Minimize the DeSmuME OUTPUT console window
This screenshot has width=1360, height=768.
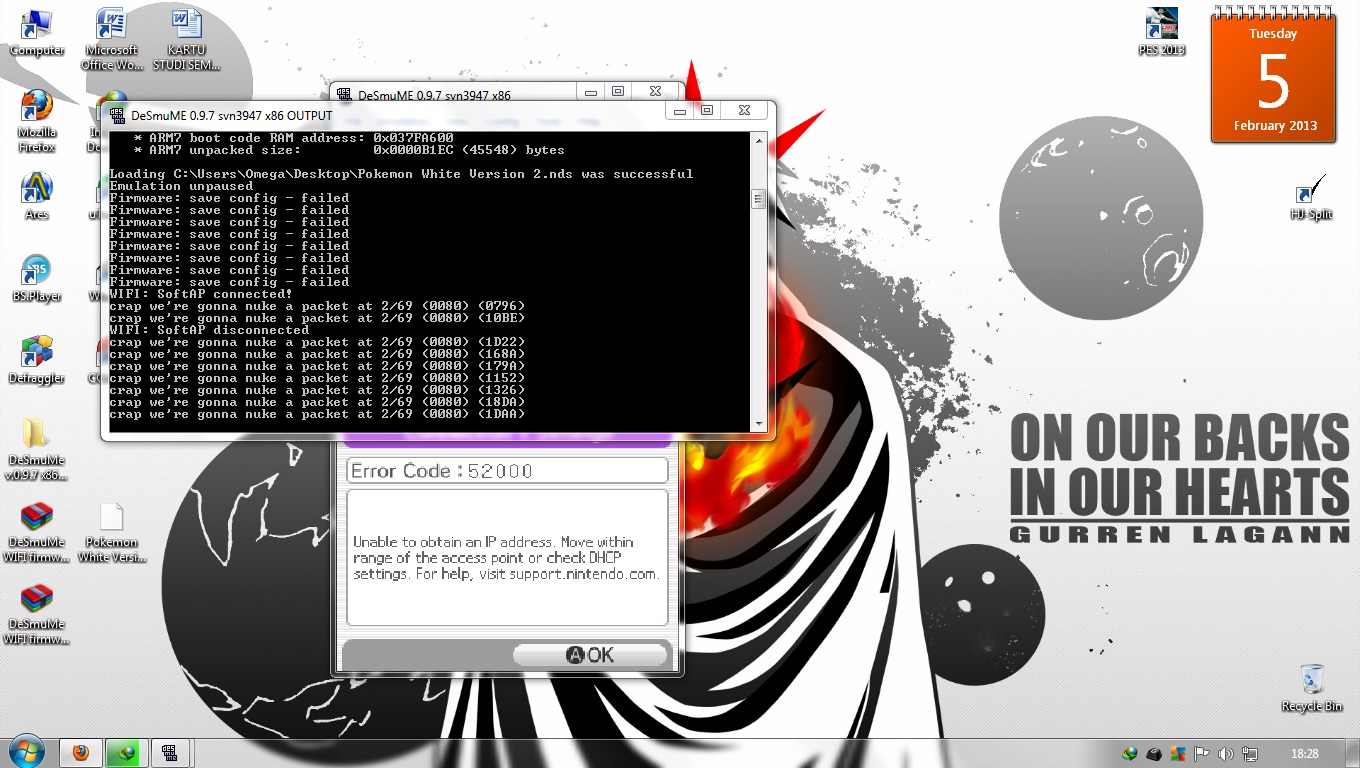click(680, 110)
